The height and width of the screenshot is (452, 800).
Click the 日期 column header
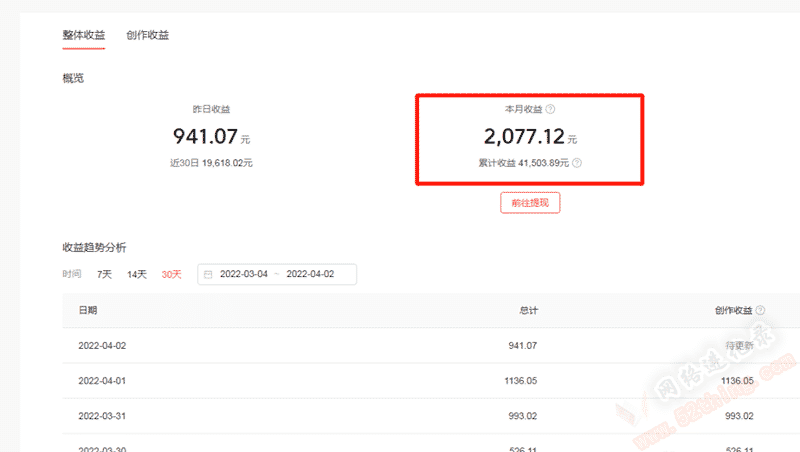88,310
